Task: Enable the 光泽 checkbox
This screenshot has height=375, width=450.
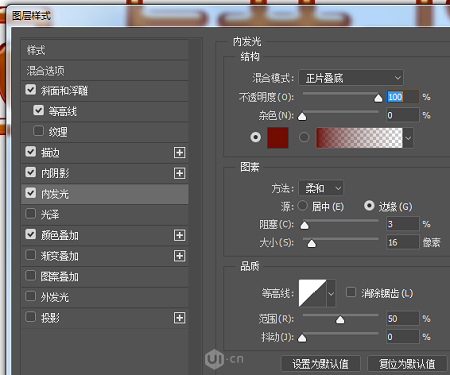Action: click(x=31, y=213)
